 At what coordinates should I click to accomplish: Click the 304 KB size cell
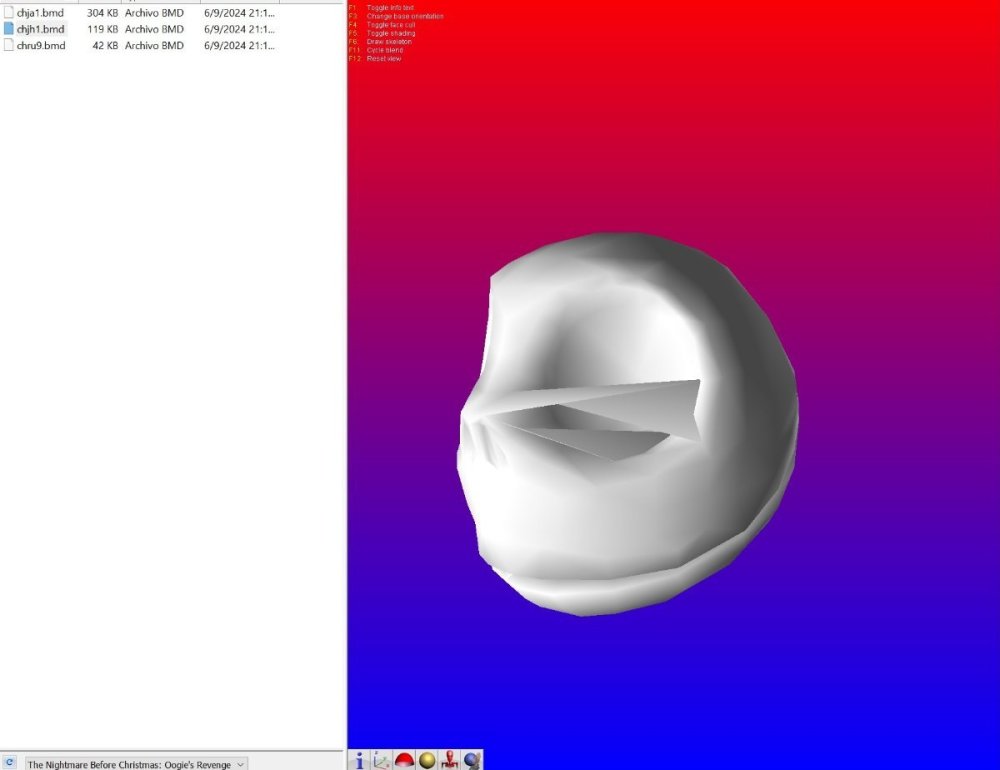point(102,13)
